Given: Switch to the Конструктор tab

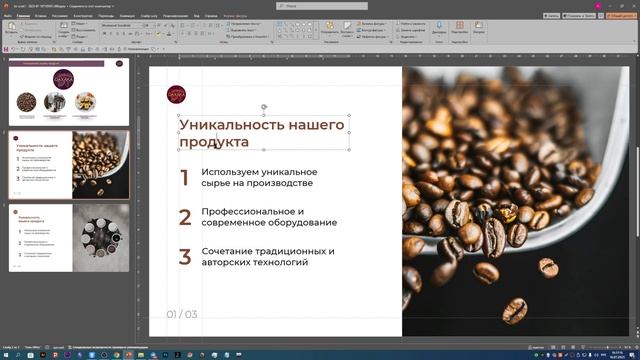Looking at the screenshot, I should pyautogui.click(x=83, y=16).
